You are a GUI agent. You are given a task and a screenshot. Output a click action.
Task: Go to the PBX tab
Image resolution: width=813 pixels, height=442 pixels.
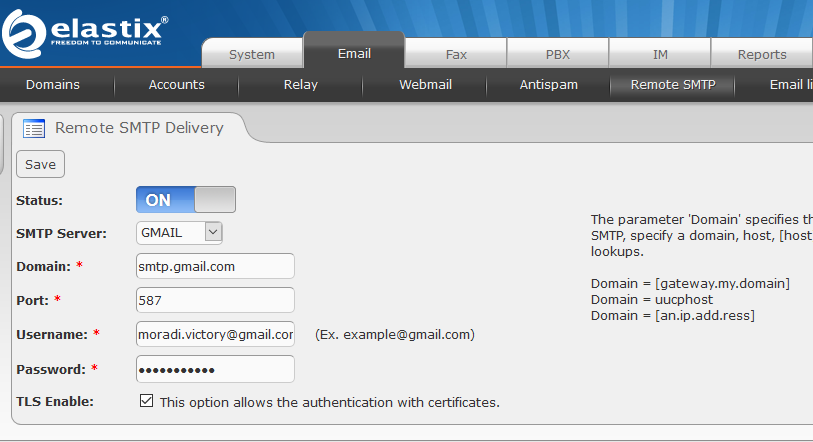(558, 54)
